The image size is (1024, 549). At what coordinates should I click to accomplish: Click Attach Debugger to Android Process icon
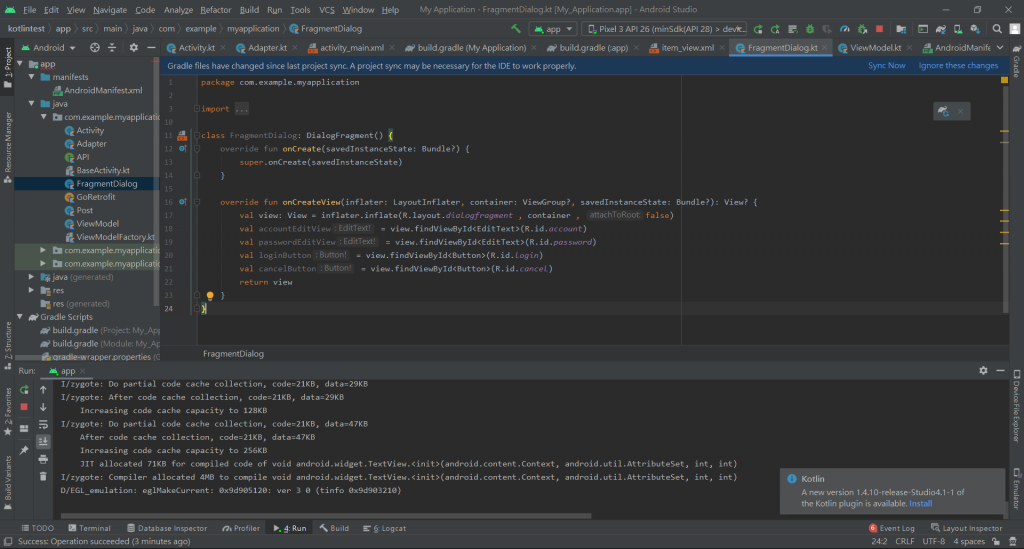pos(862,29)
